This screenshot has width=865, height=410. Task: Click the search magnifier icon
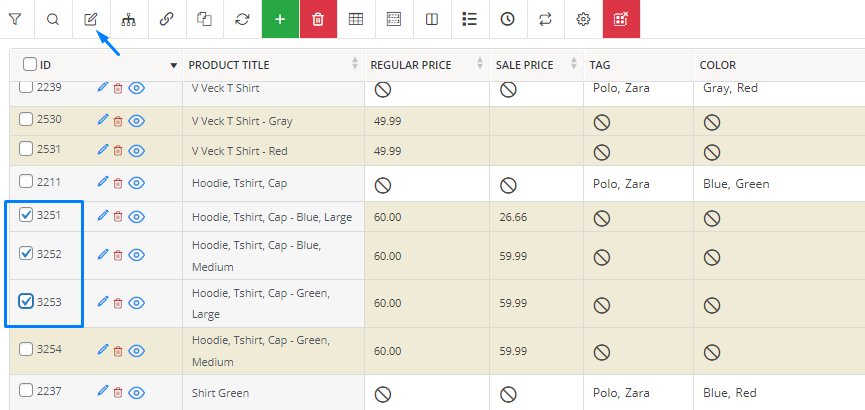[53, 19]
